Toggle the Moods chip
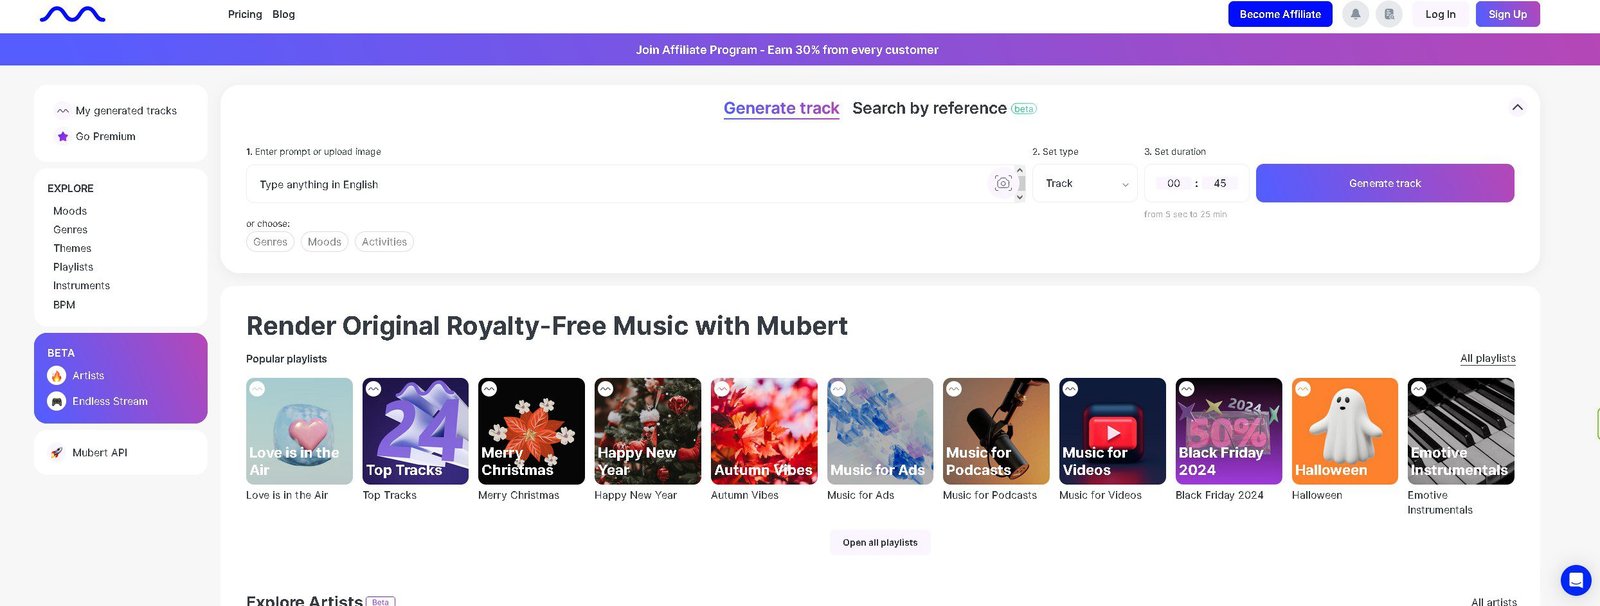The width and height of the screenshot is (1600, 606). coord(324,241)
